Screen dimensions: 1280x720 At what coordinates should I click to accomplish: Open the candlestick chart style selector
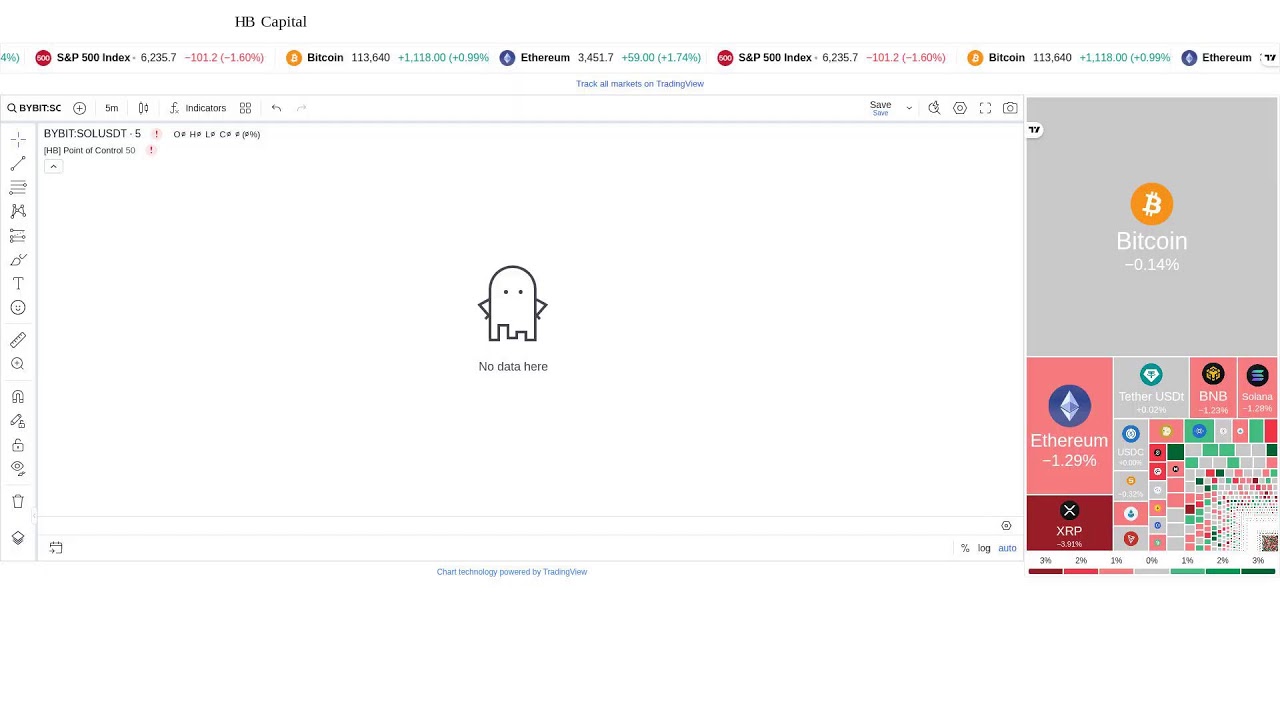(143, 108)
